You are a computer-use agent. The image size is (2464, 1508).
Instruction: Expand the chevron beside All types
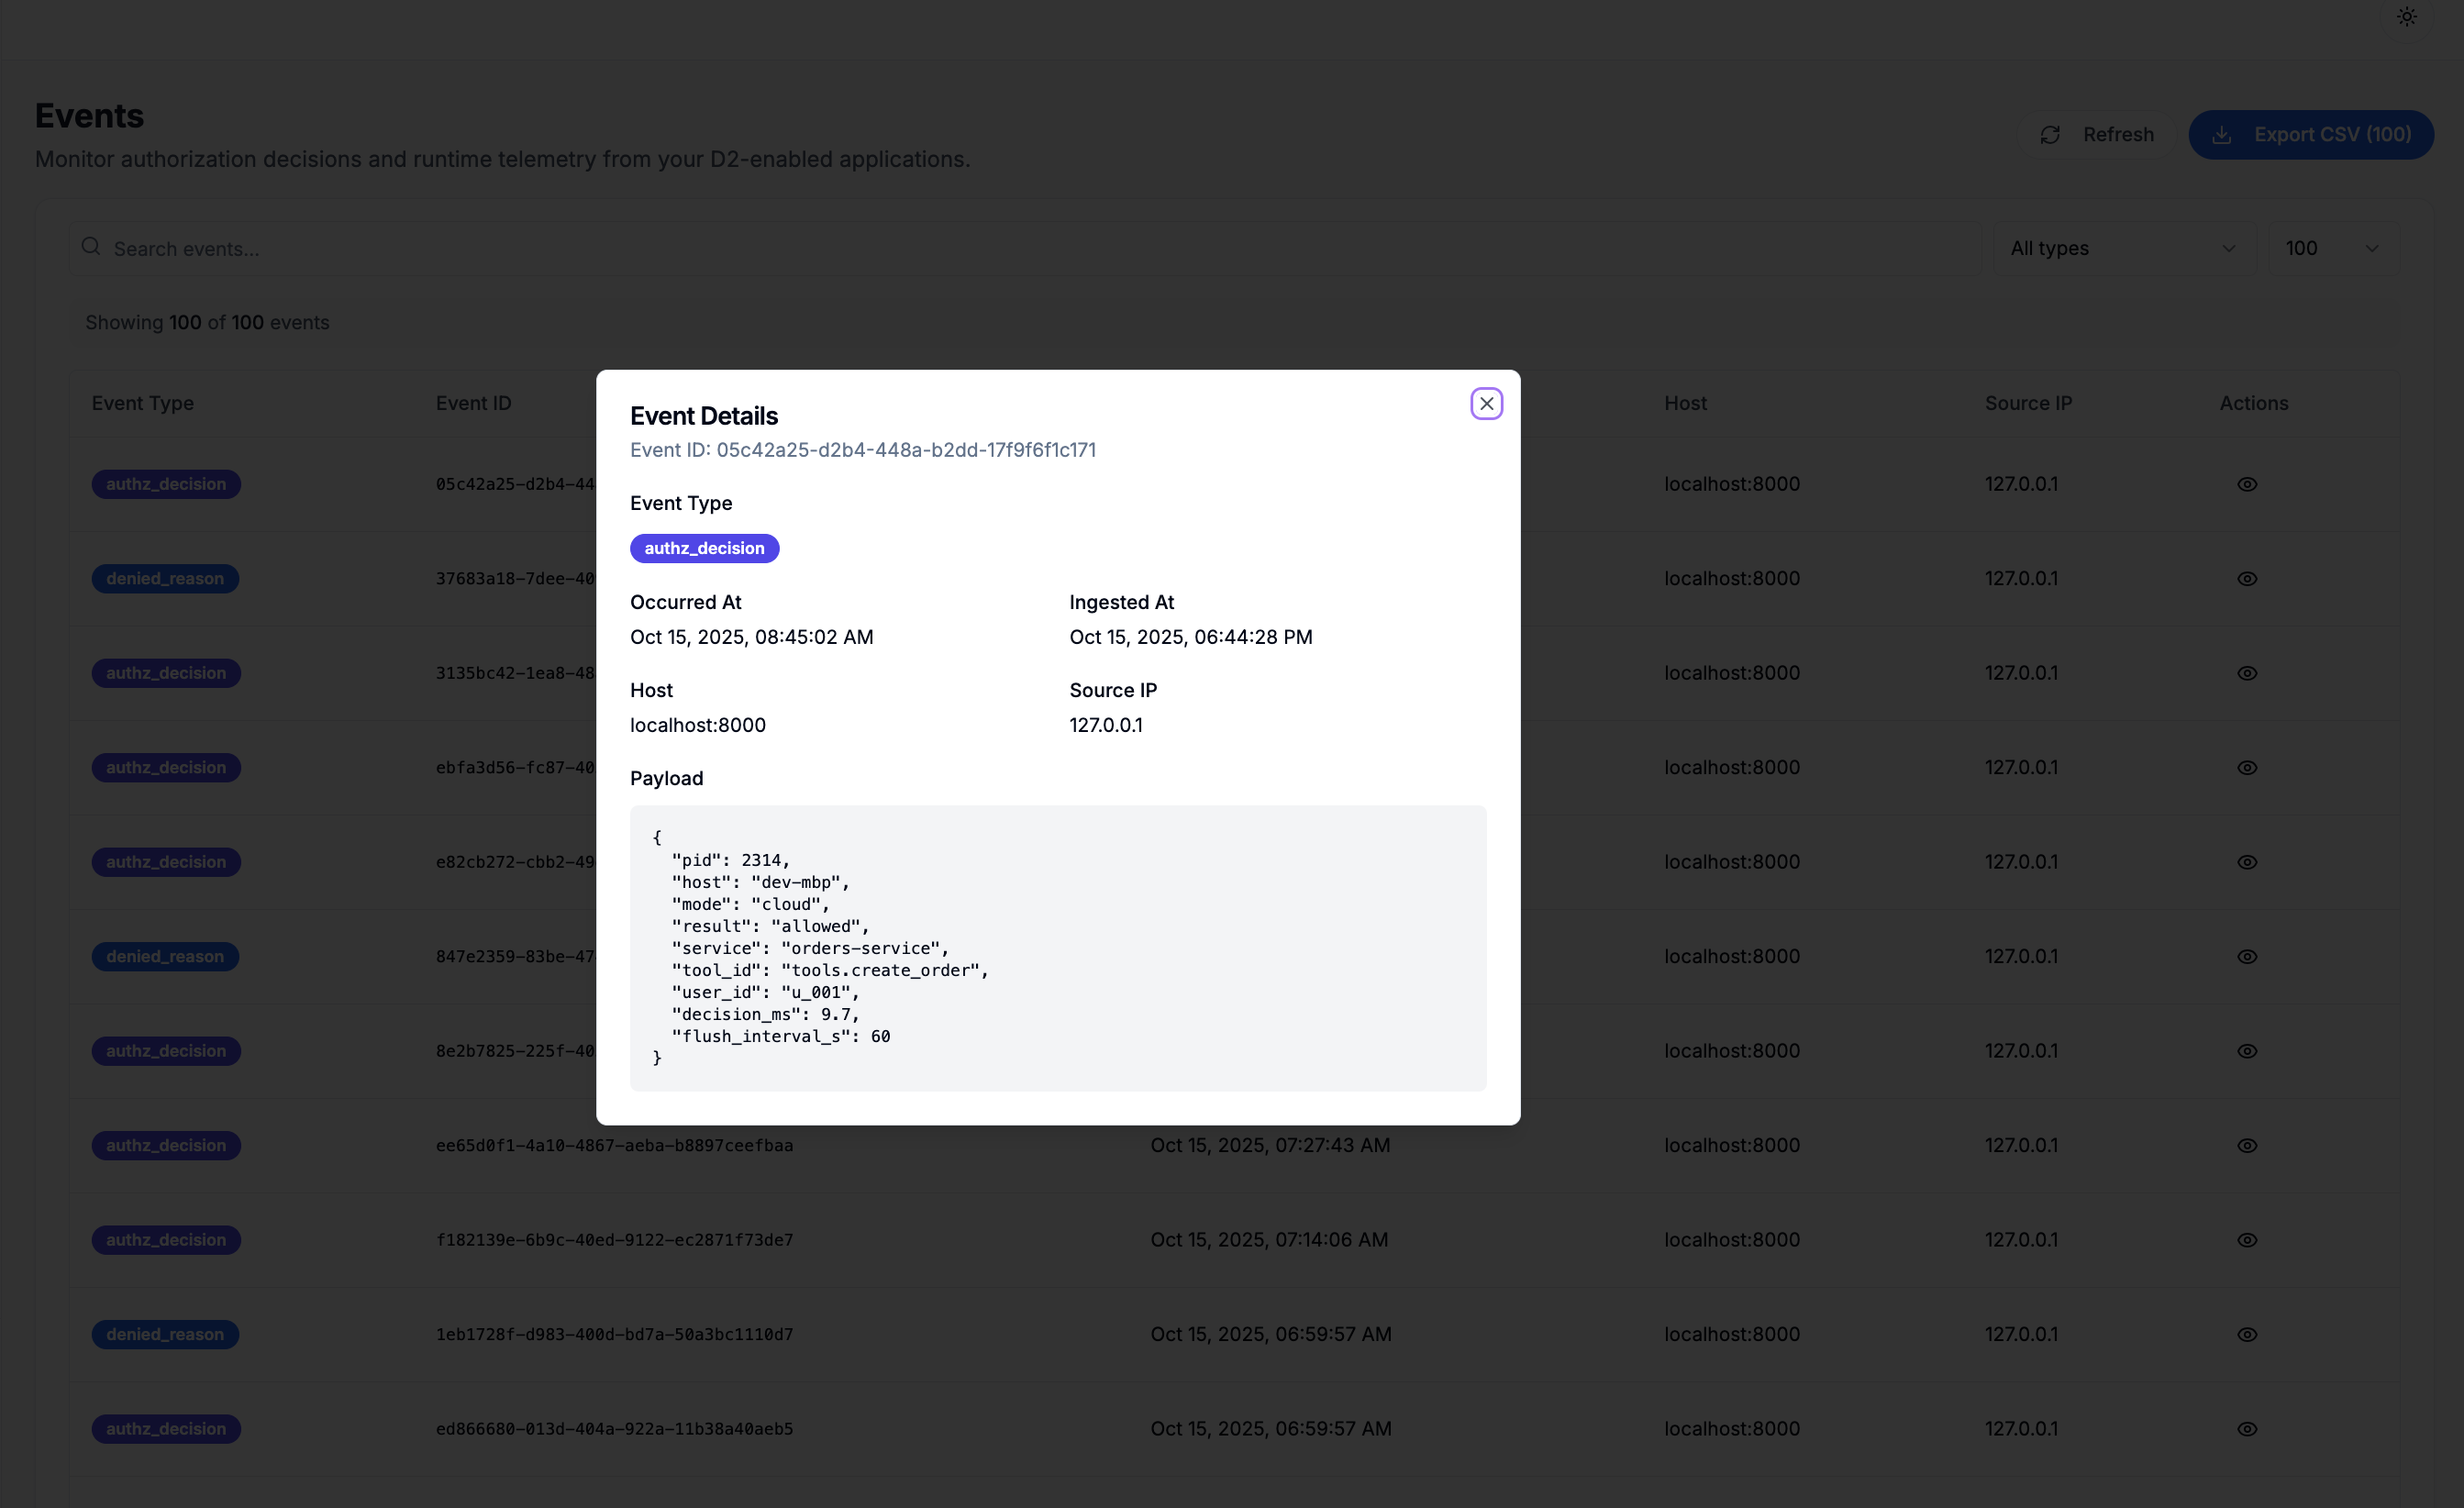point(2229,247)
